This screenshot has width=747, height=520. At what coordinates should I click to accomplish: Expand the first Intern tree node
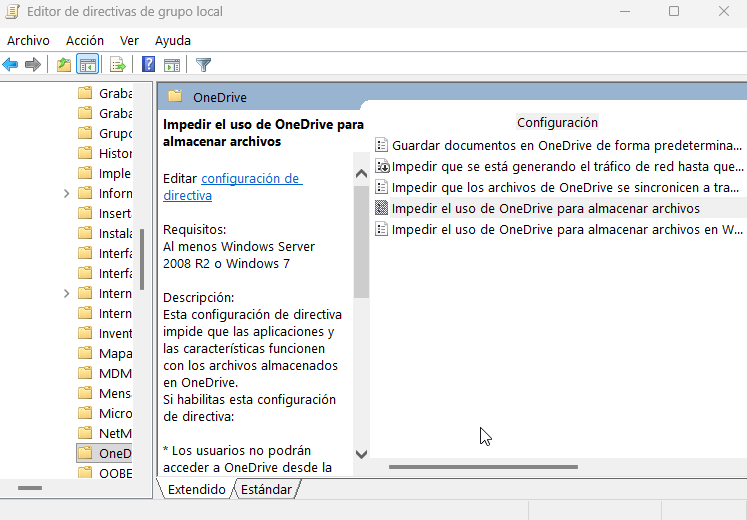coord(67,293)
